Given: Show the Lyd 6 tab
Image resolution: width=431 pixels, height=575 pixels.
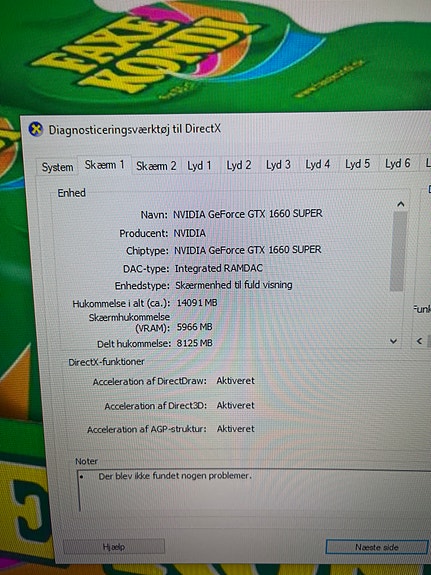Looking at the screenshot, I should pos(398,164).
